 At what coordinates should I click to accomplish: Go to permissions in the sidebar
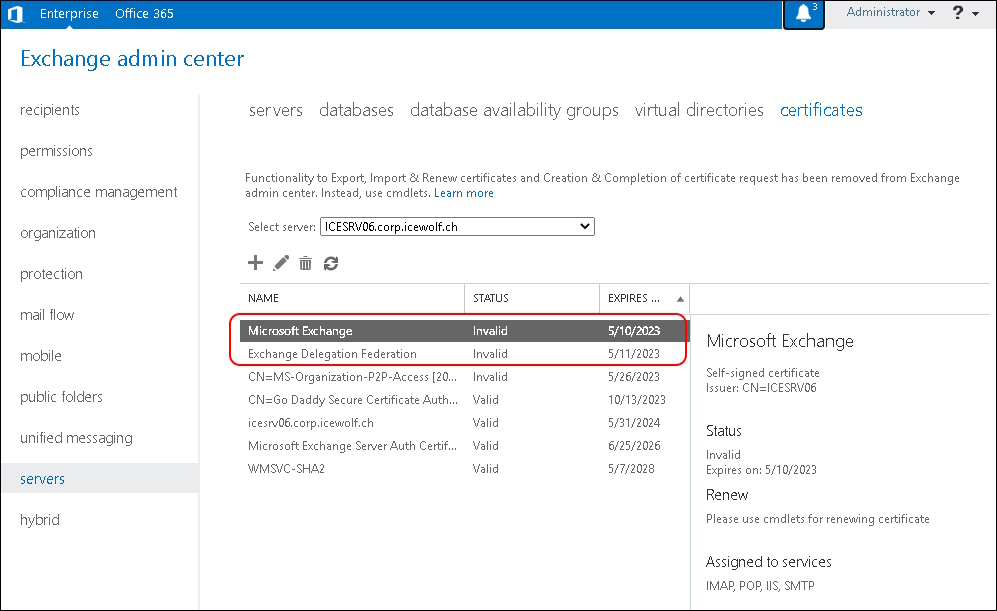56,151
